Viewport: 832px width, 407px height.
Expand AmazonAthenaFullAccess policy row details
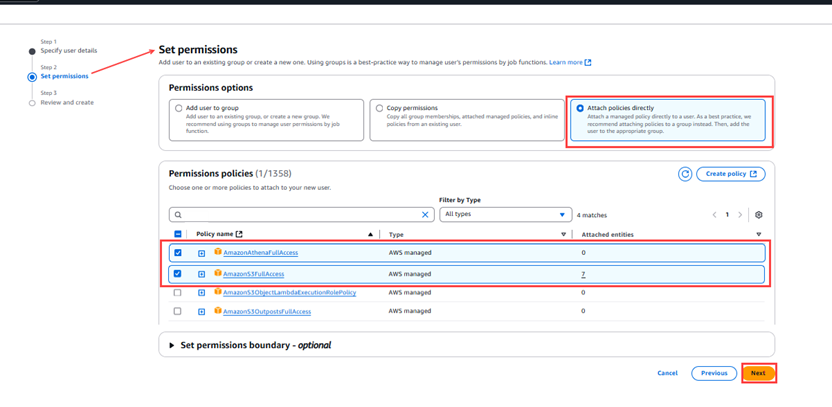pyautogui.click(x=201, y=253)
